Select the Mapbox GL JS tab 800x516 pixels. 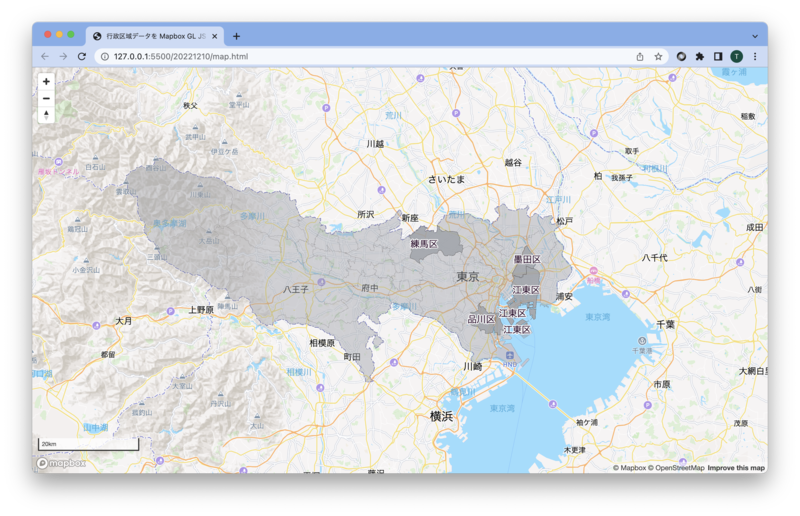(155, 36)
